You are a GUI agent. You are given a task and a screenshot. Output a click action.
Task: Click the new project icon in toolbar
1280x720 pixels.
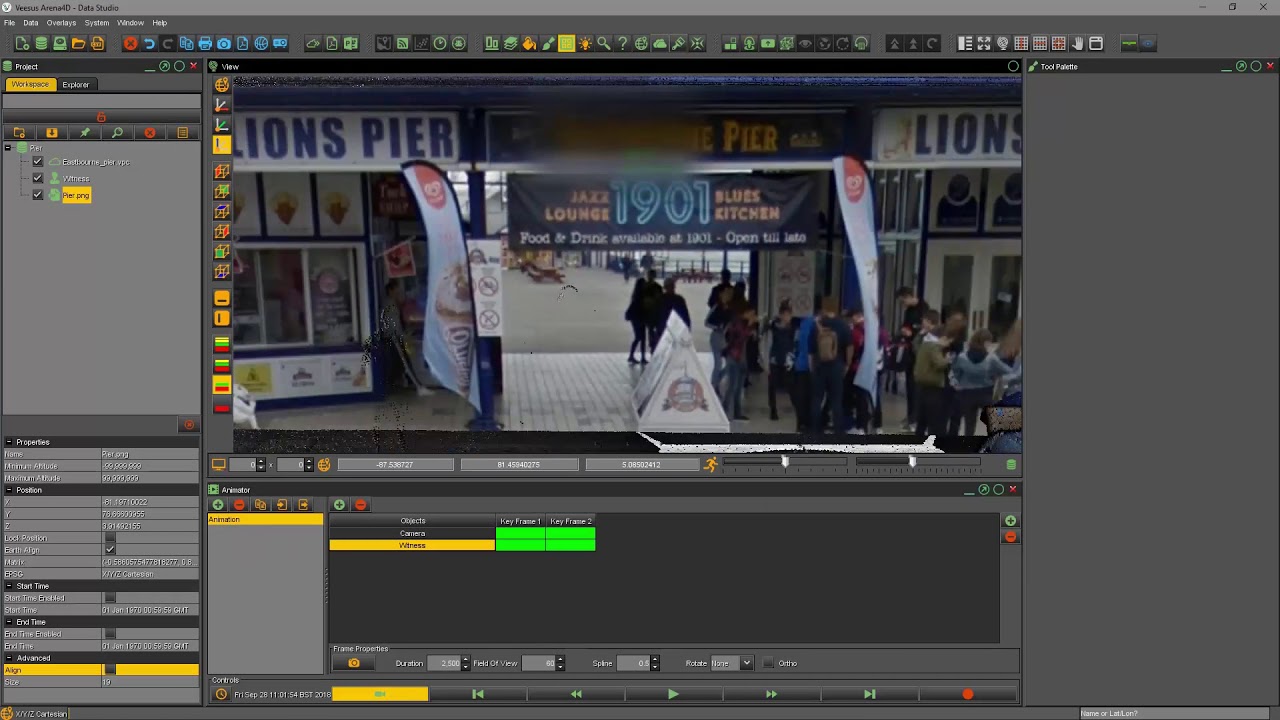(x=22, y=43)
